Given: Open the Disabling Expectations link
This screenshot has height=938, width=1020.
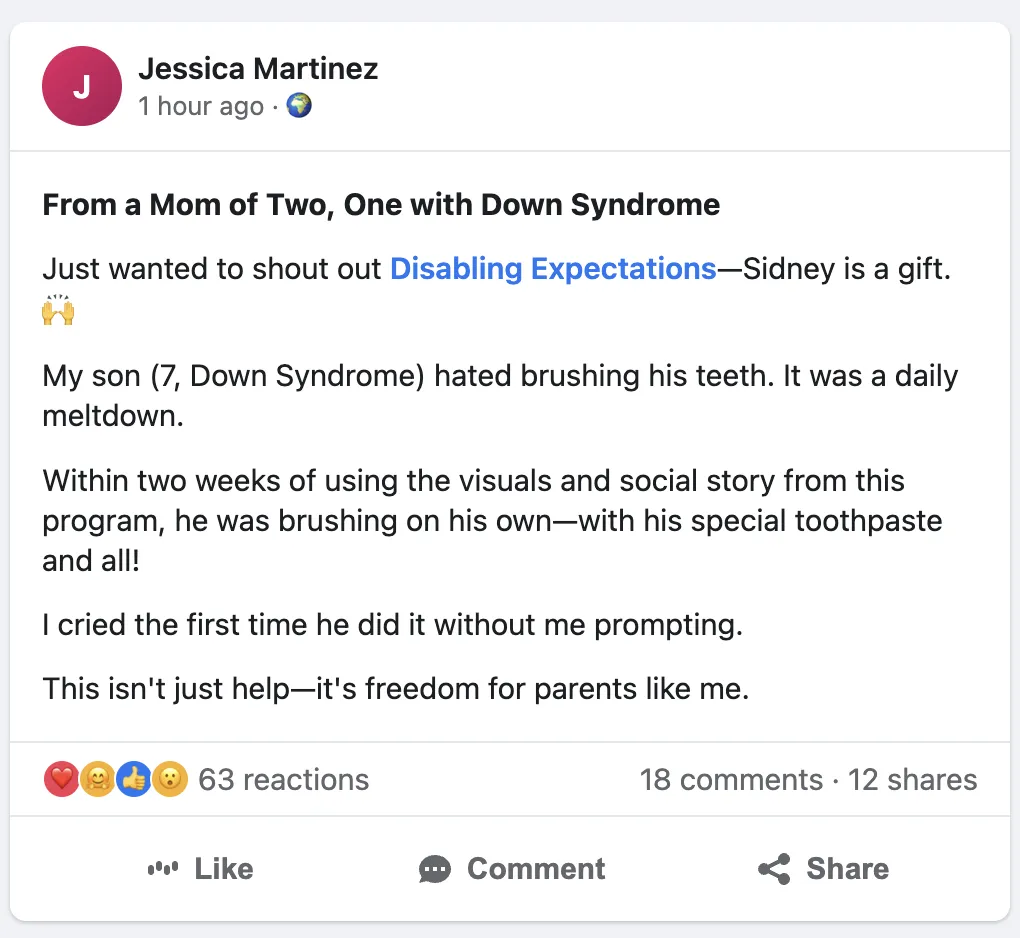Looking at the screenshot, I should (x=552, y=268).
